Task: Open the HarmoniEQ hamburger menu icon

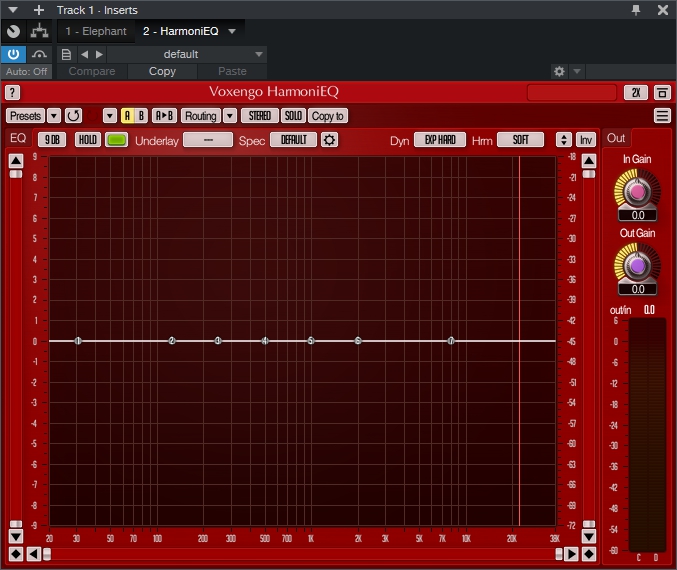Action: point(662,116)
